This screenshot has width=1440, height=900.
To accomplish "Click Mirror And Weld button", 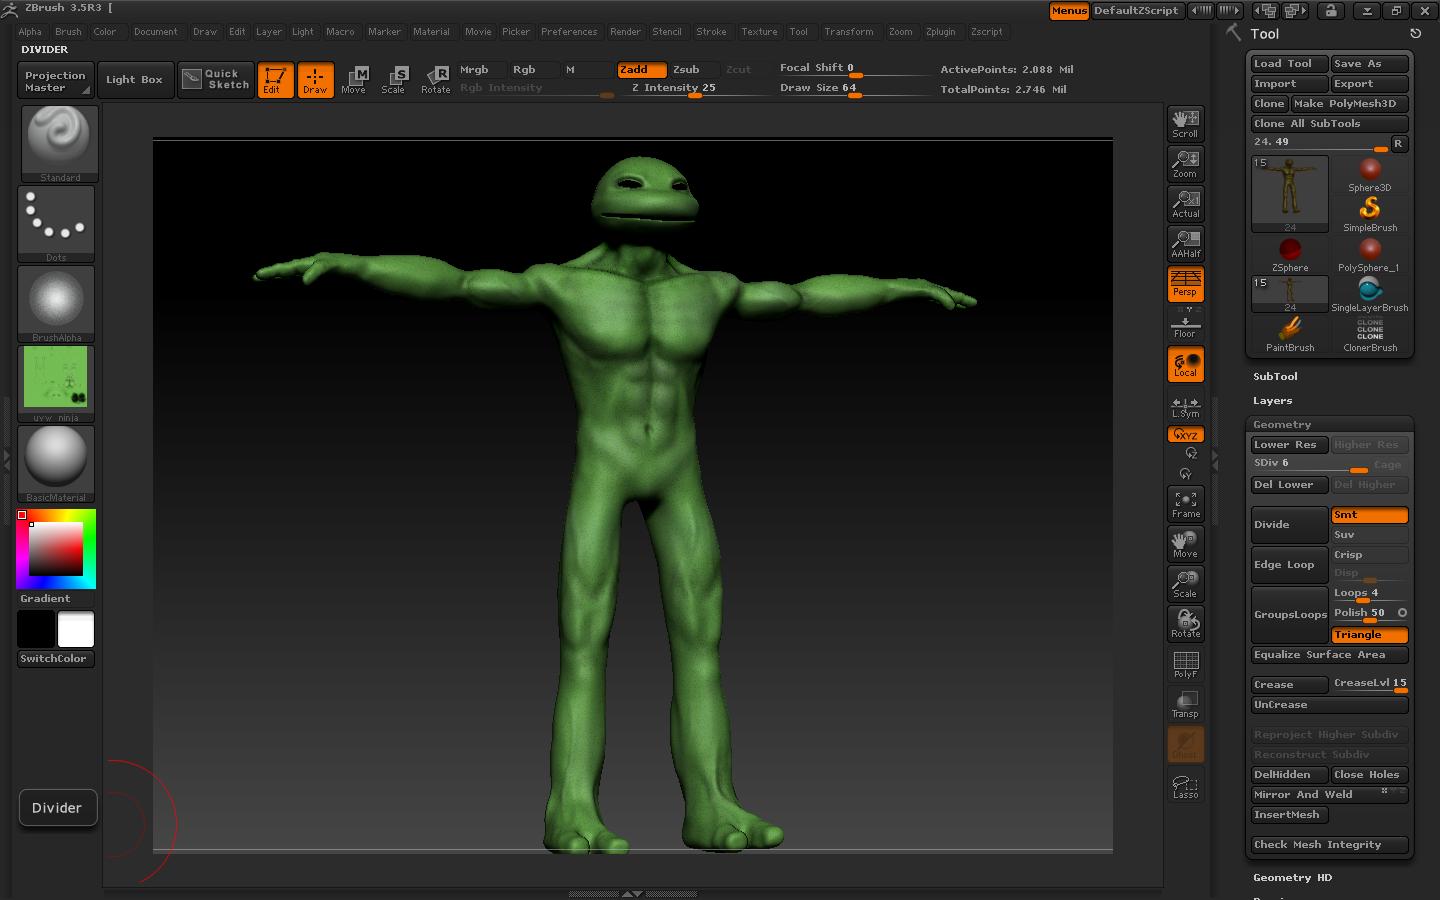I will [x=1329, y=795].
